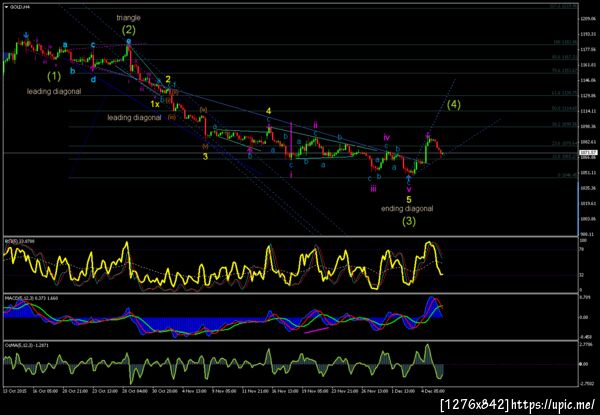Select the yellow 4 wave label
Viewport: 600px width, 415px height.
point(269,111)
